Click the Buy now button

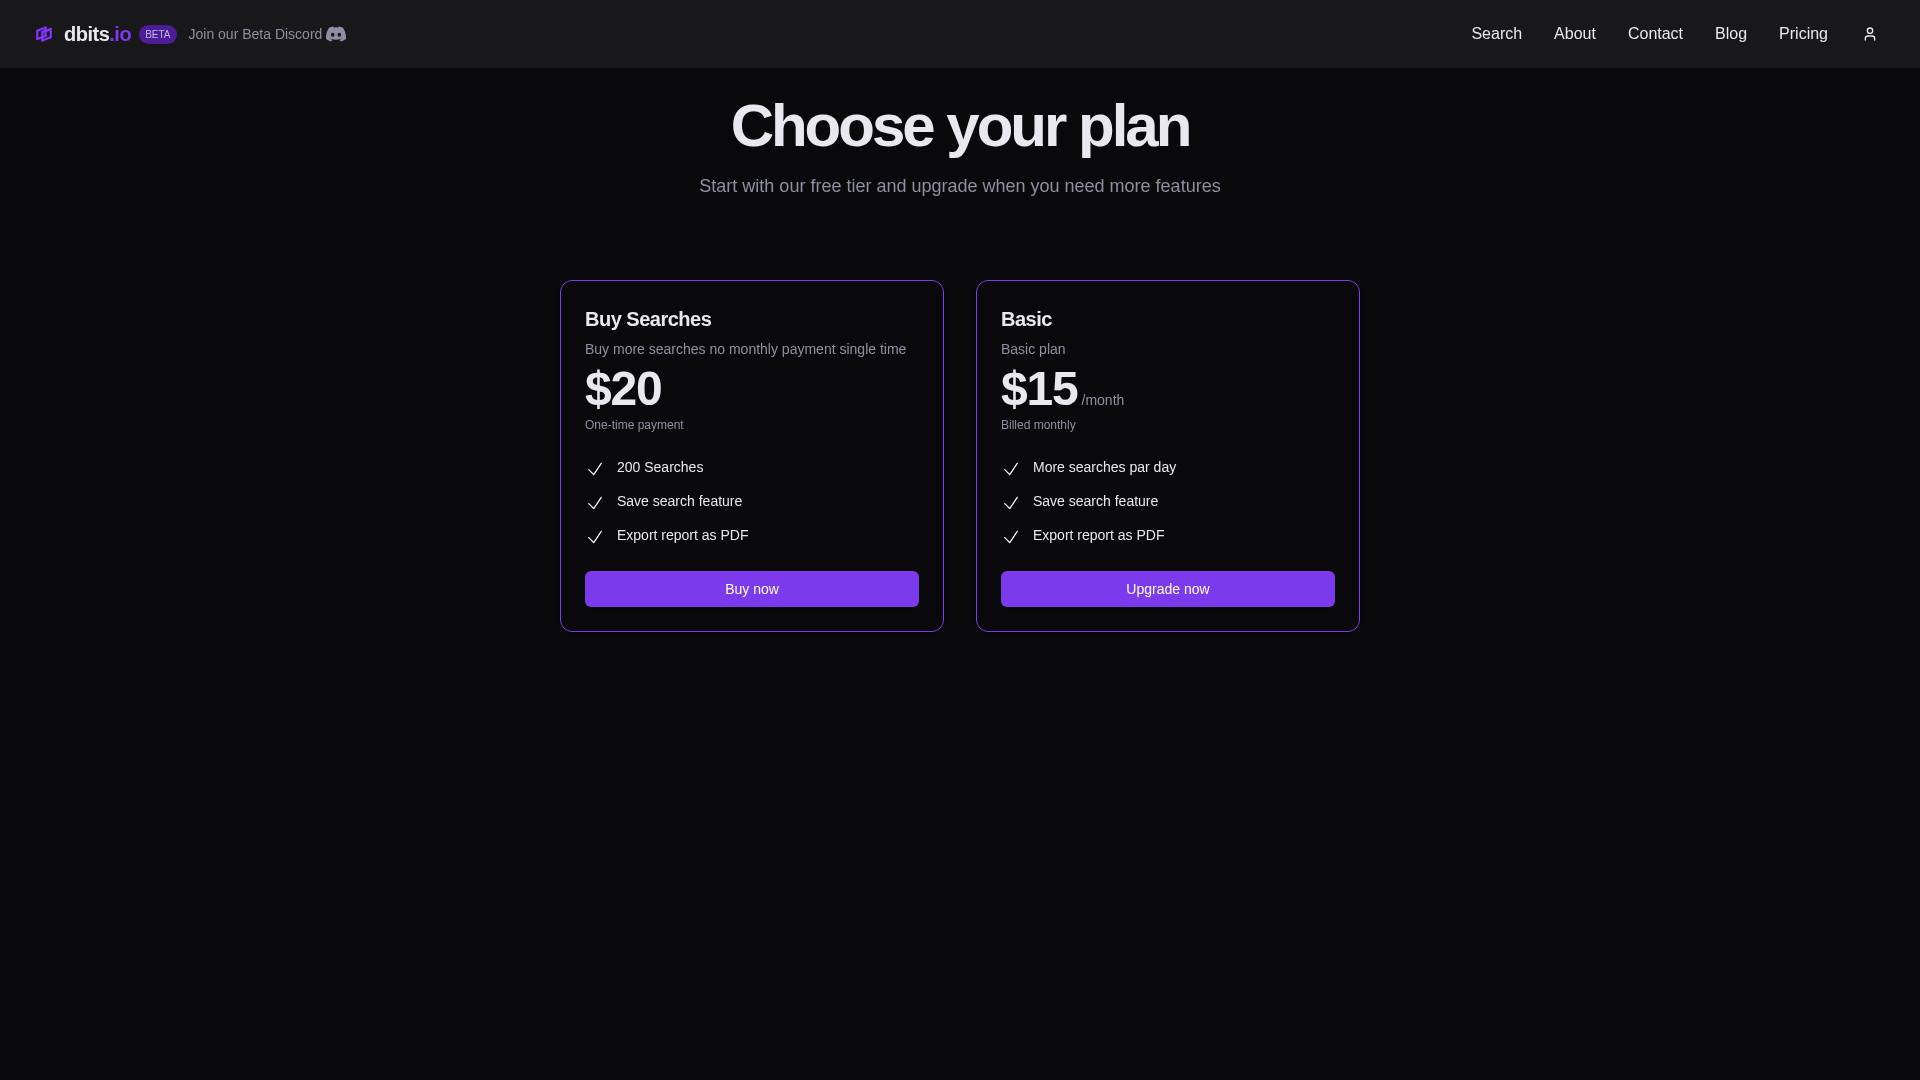752,589
